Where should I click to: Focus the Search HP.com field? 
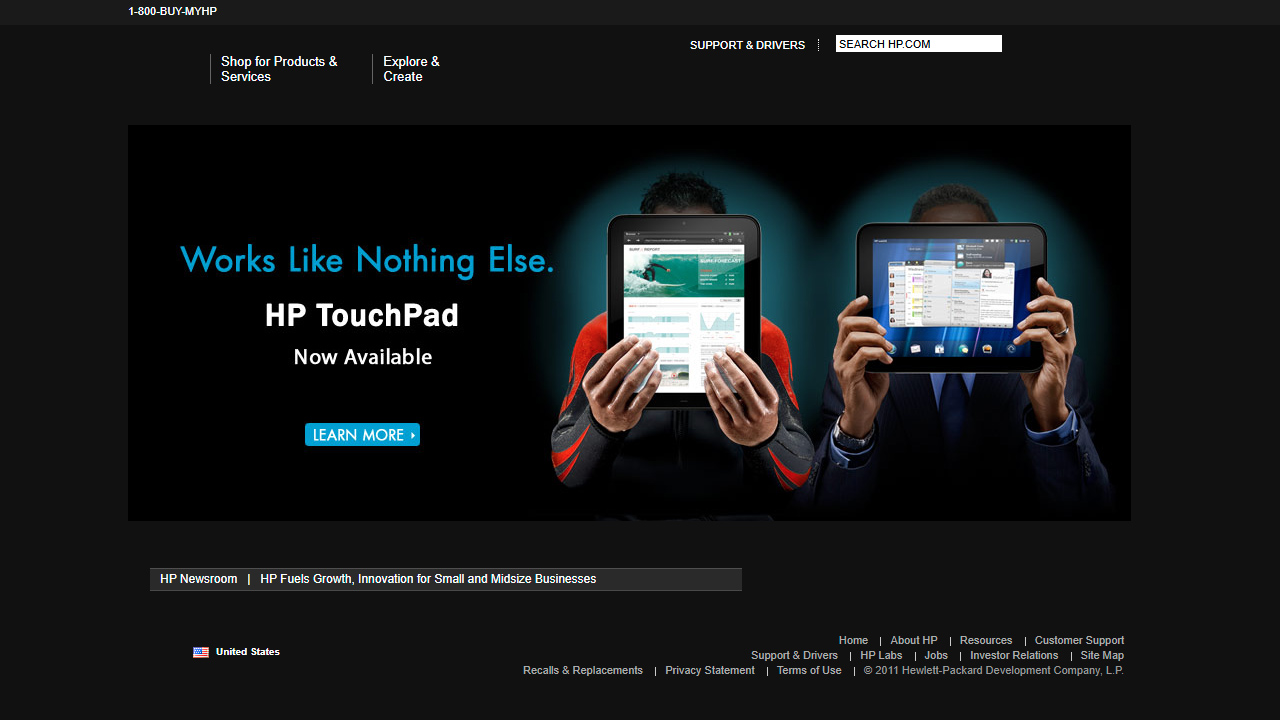point(919,44)
